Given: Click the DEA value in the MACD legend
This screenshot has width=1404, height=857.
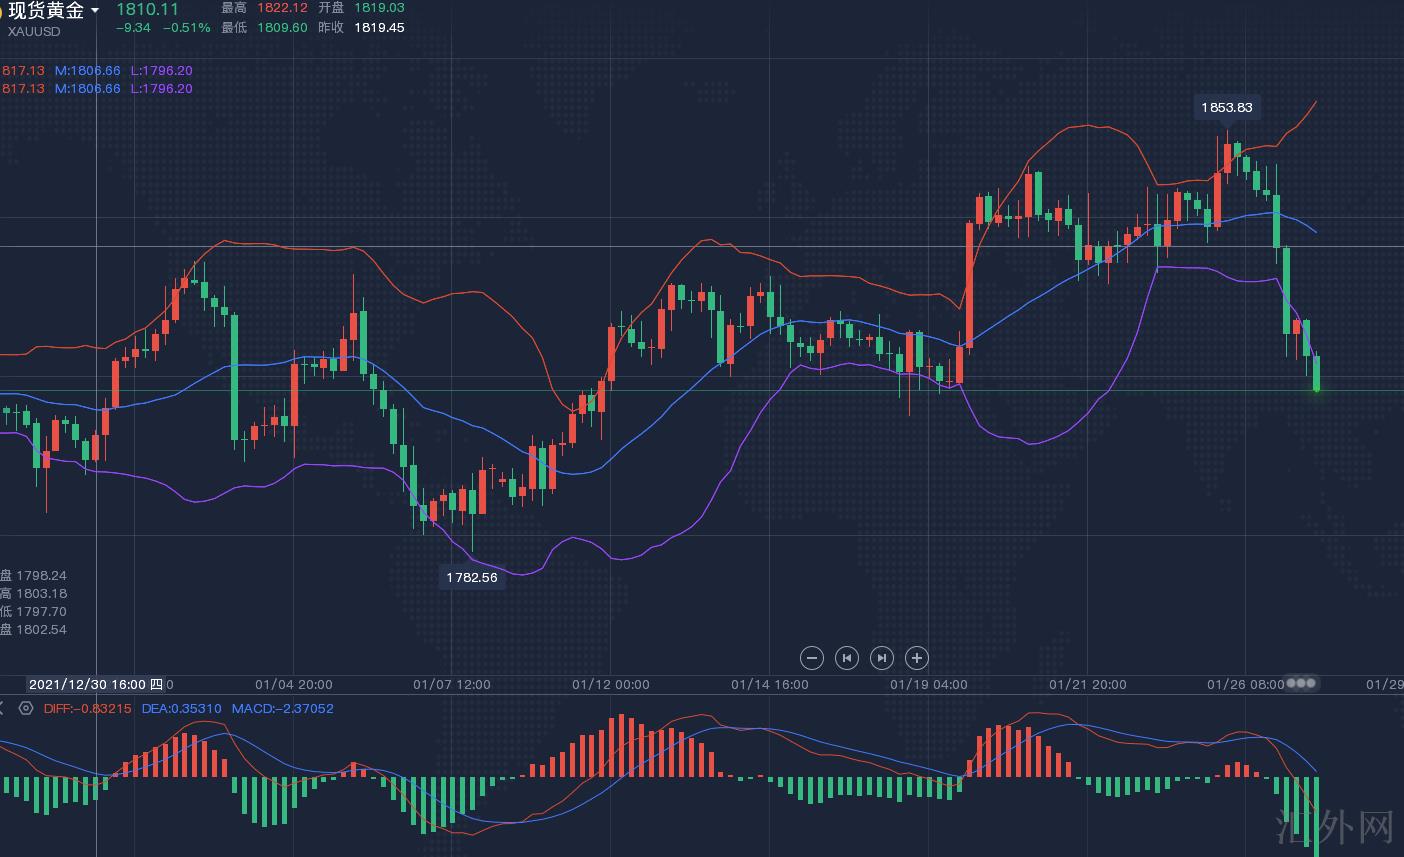Looking at the screenshot, I should 181,708.
